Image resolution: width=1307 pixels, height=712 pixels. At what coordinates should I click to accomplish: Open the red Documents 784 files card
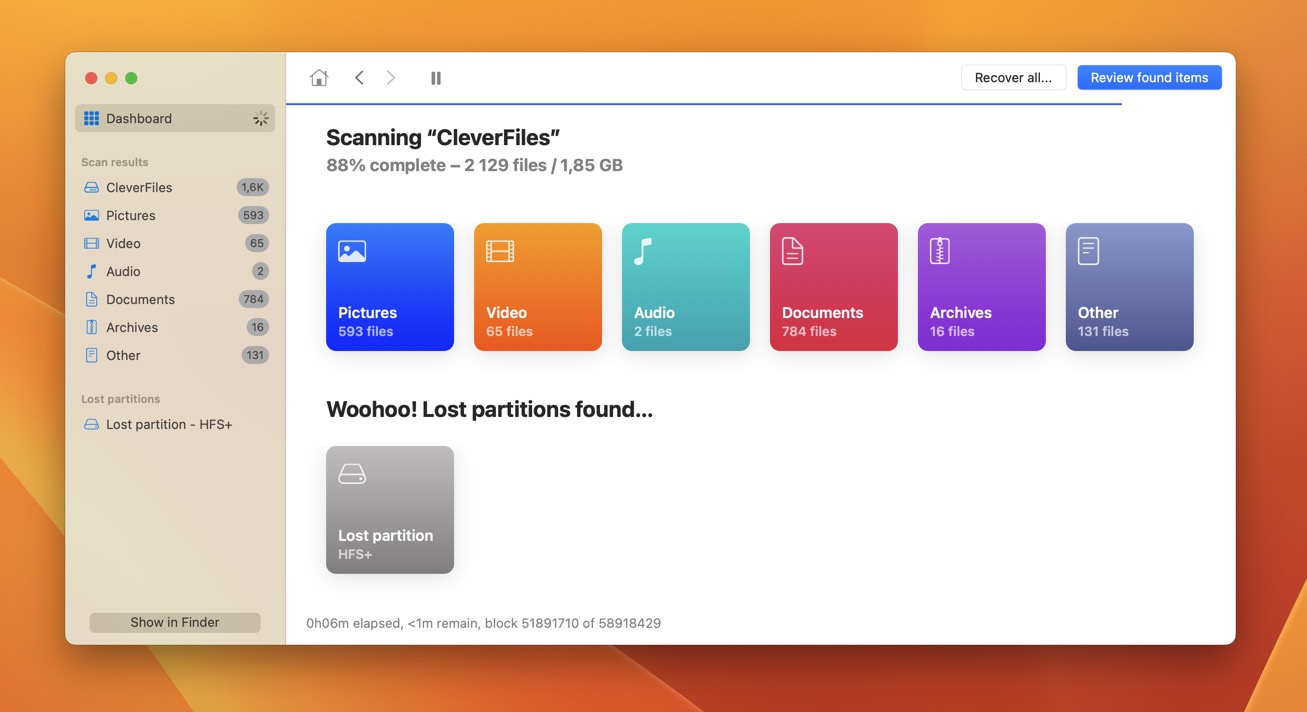[x=834, y=287]
